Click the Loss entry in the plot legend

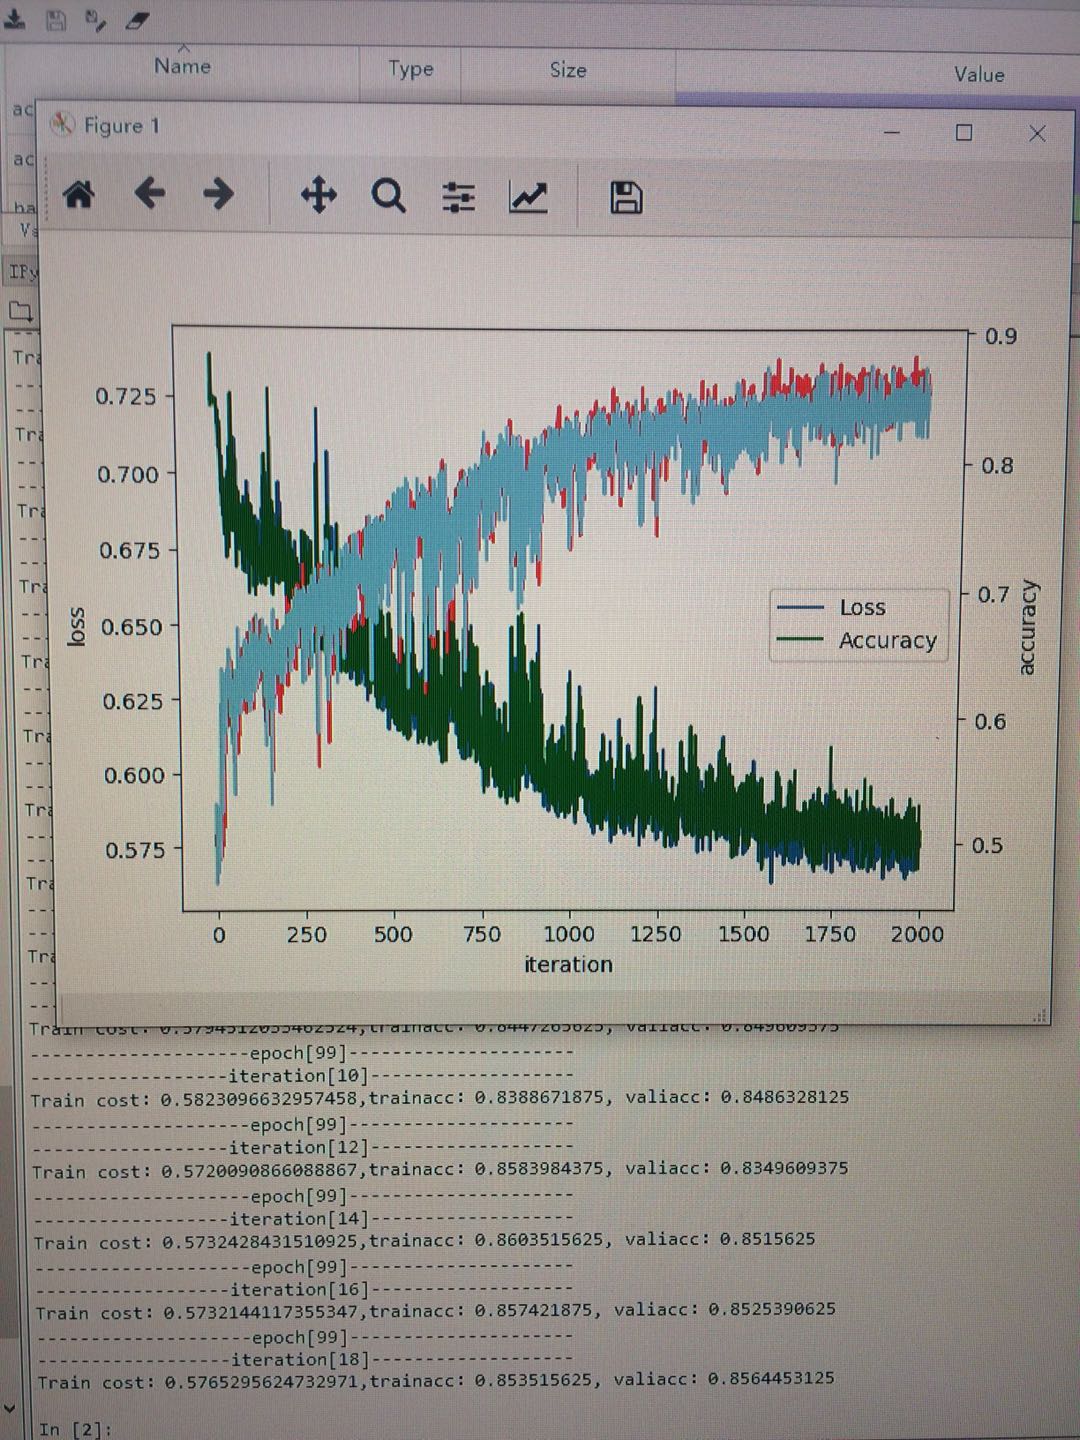tap(861, 607)
